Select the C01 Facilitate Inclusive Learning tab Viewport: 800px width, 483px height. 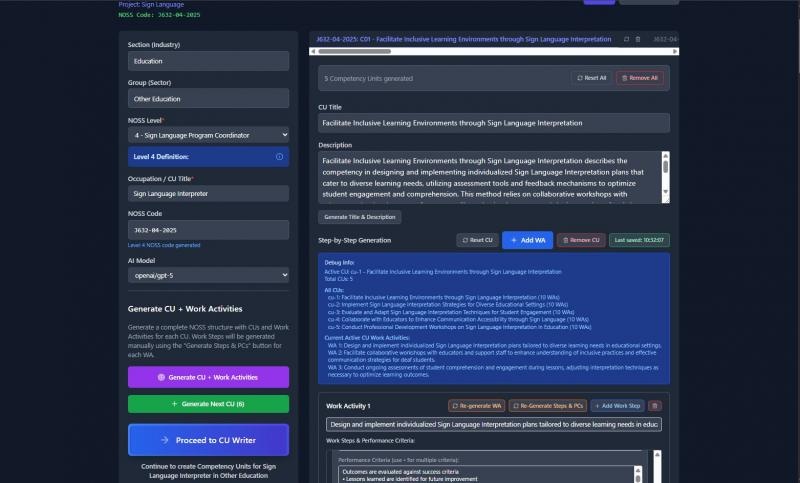[x=463, y=39]
